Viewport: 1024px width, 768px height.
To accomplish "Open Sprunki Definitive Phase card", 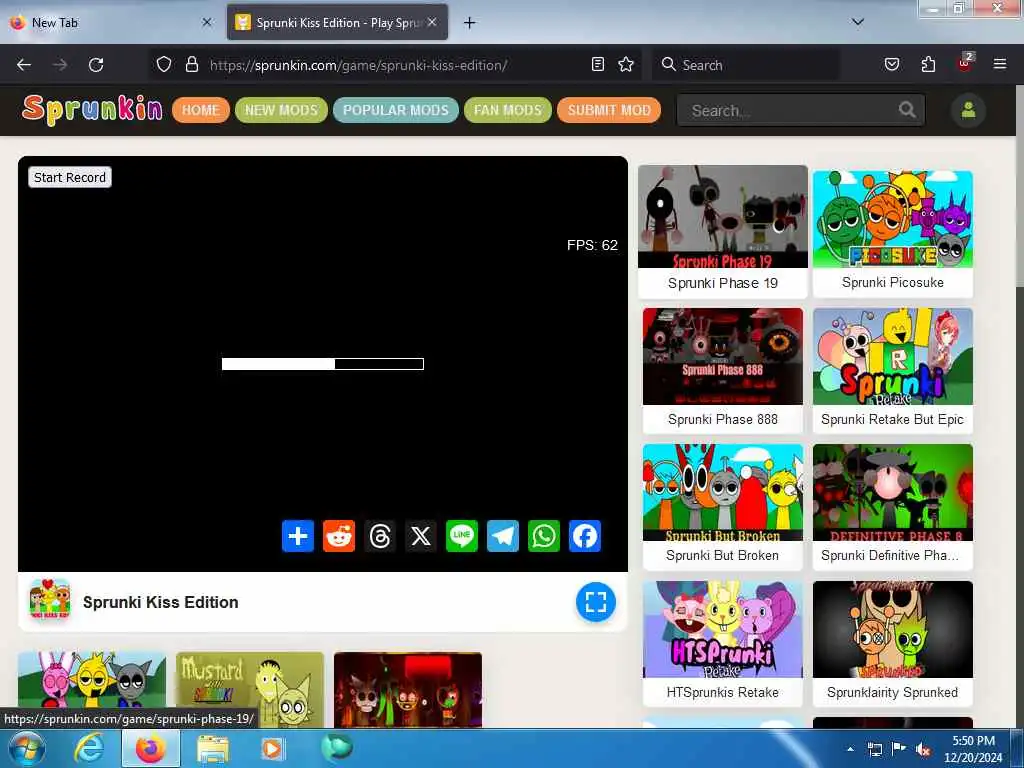I will (x=893, y=507).
